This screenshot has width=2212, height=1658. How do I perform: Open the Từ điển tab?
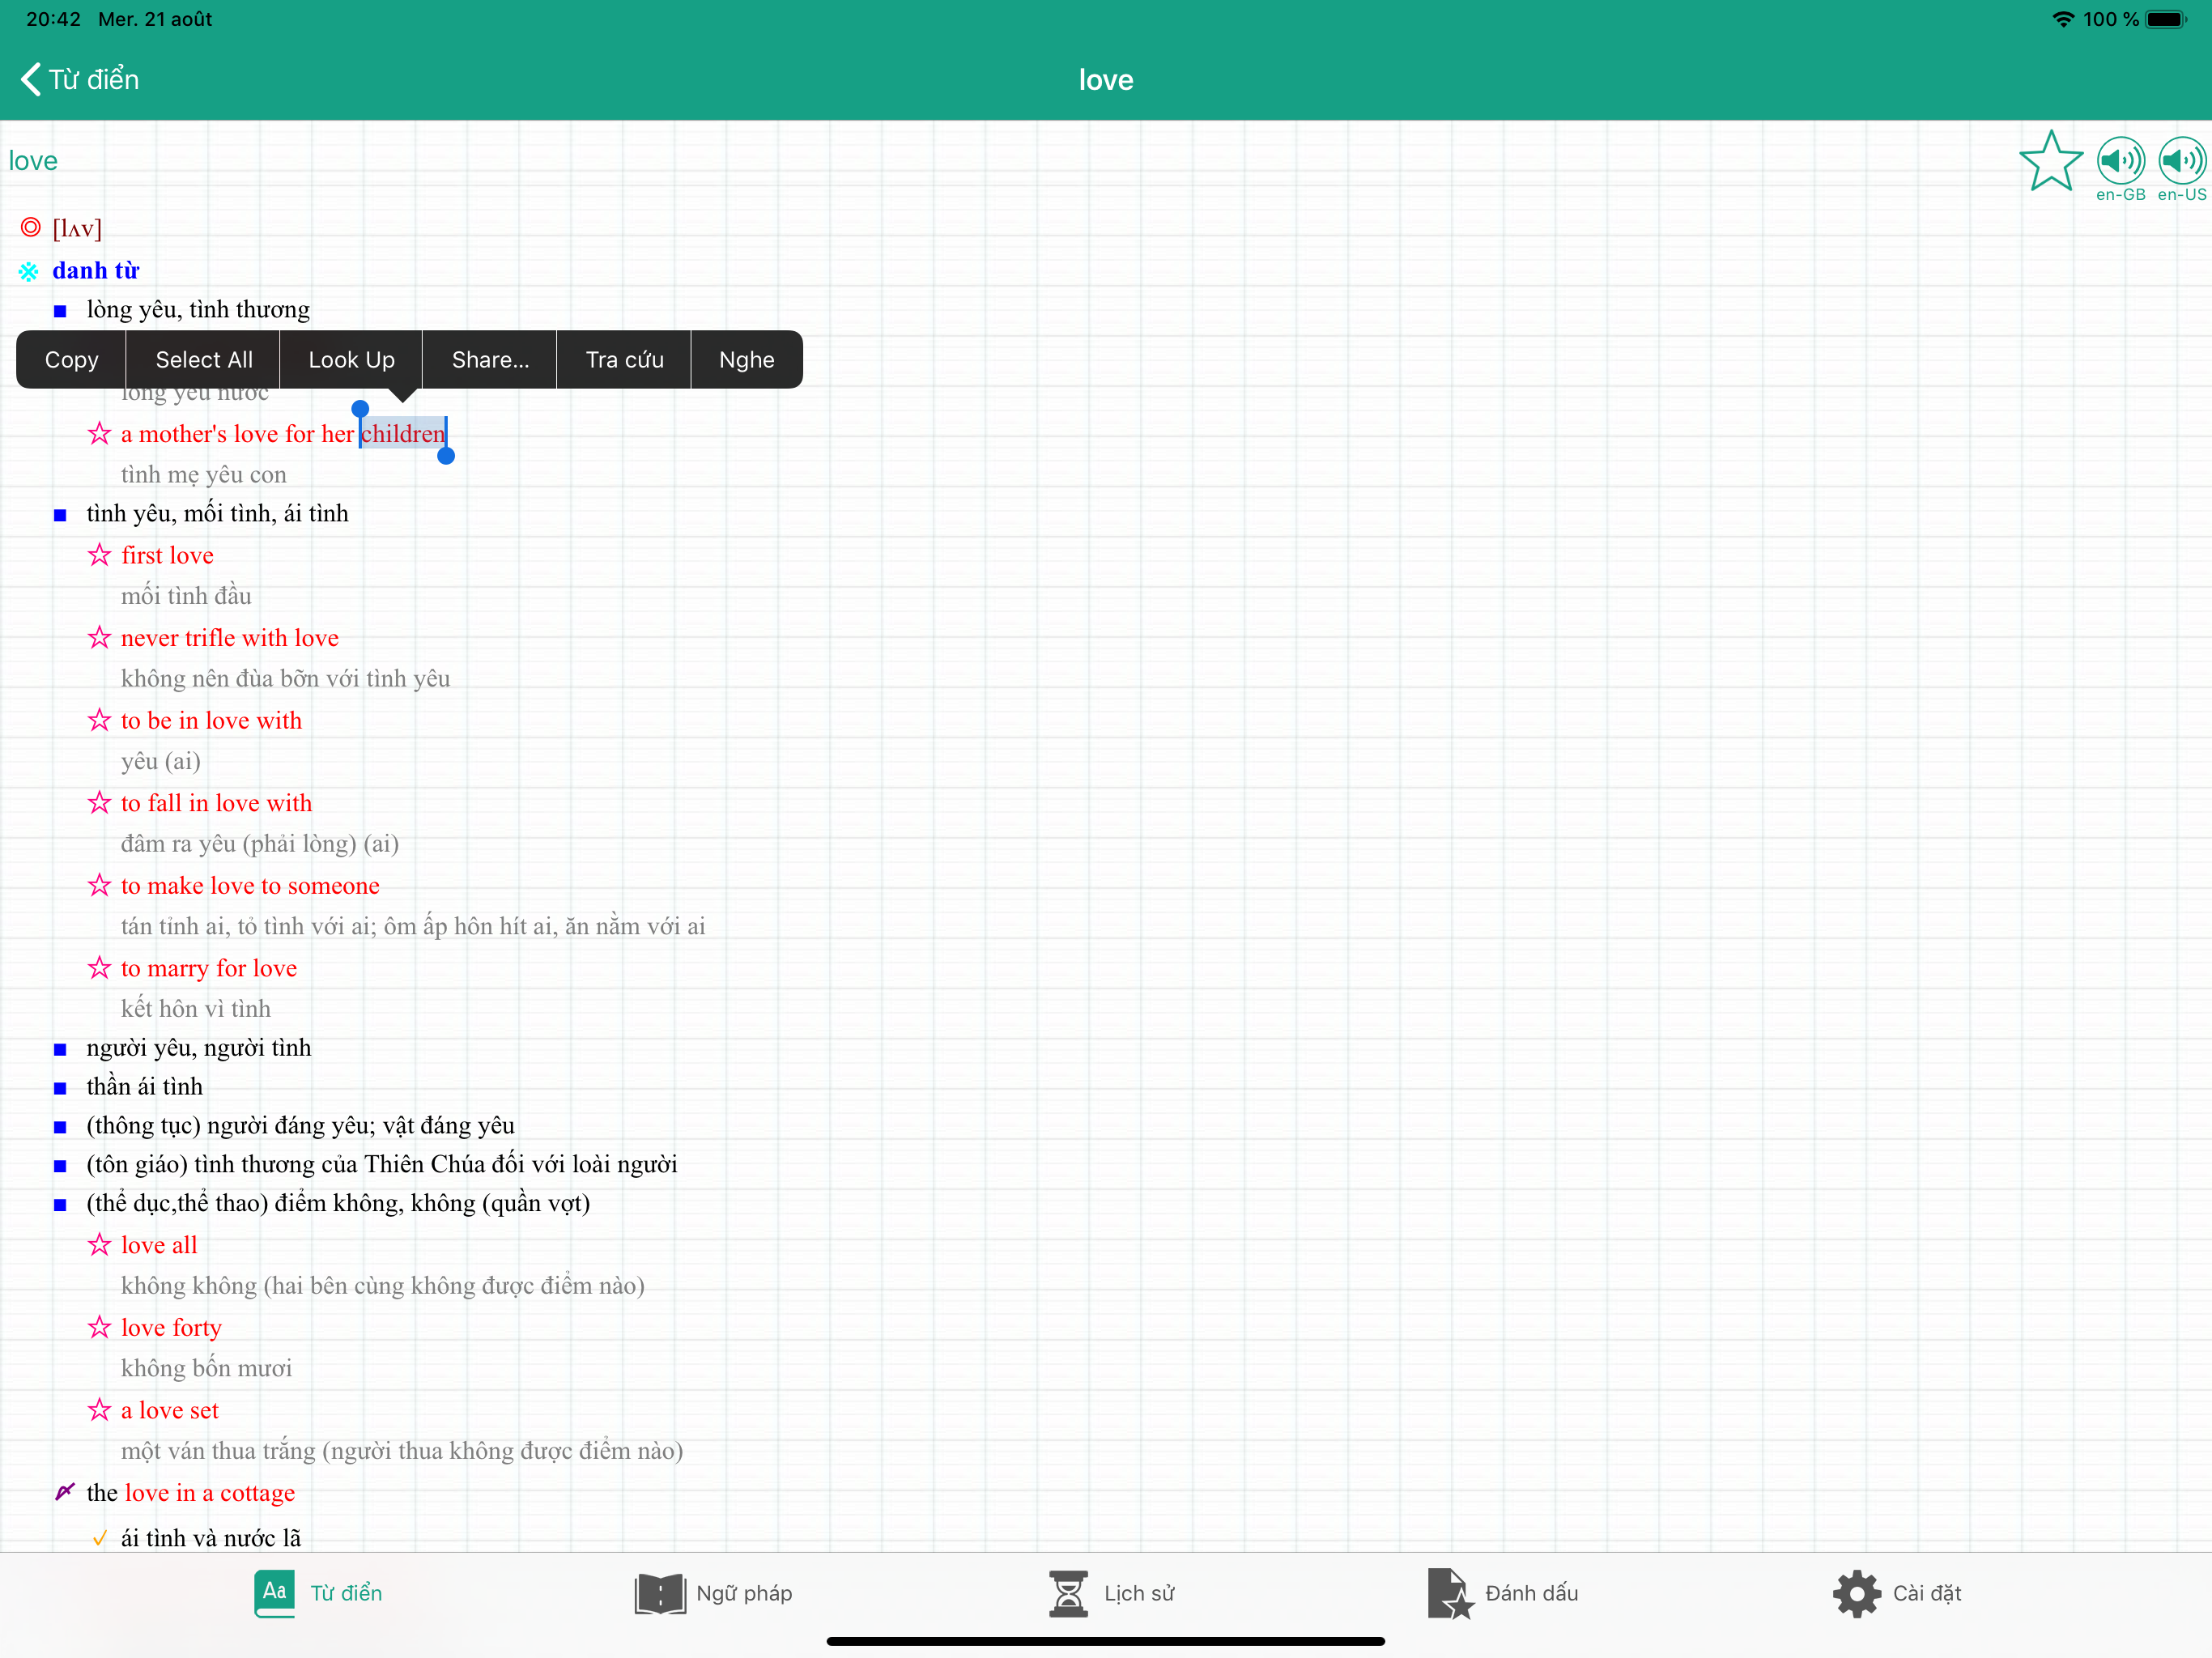tap(319, 1593)
